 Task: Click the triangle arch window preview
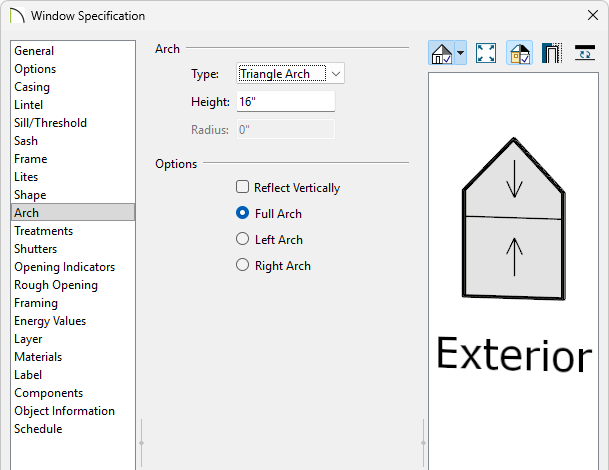point(513,219)
